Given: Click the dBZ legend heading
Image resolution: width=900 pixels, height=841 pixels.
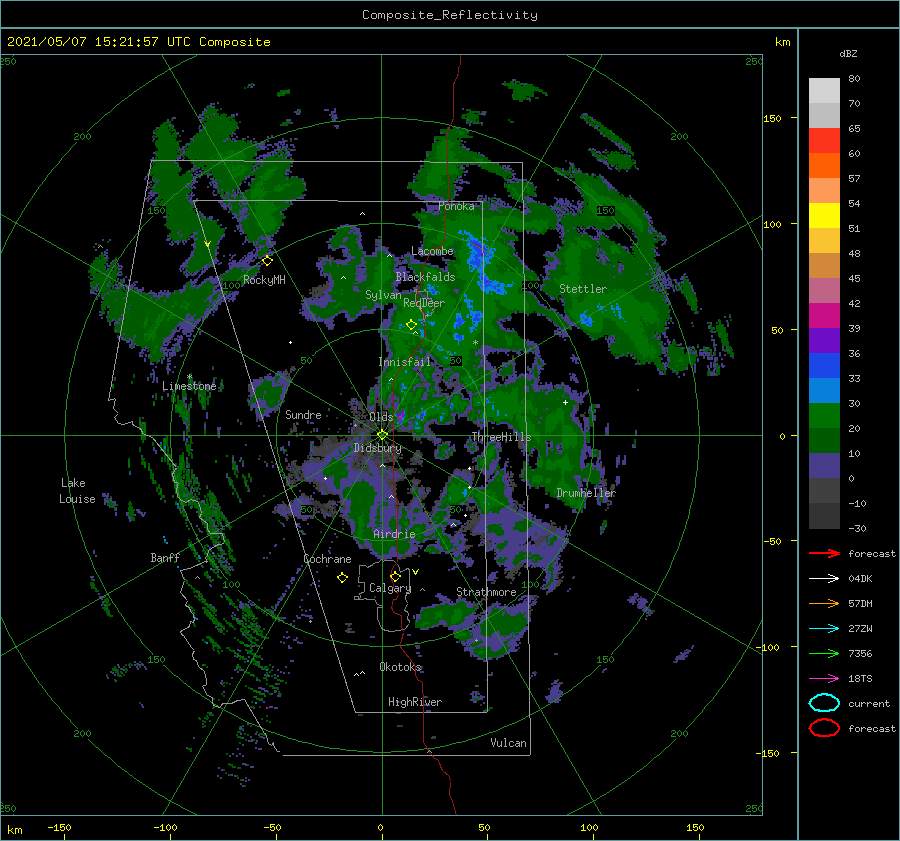Looking at the screenshot, I should [x=848, y=53].
